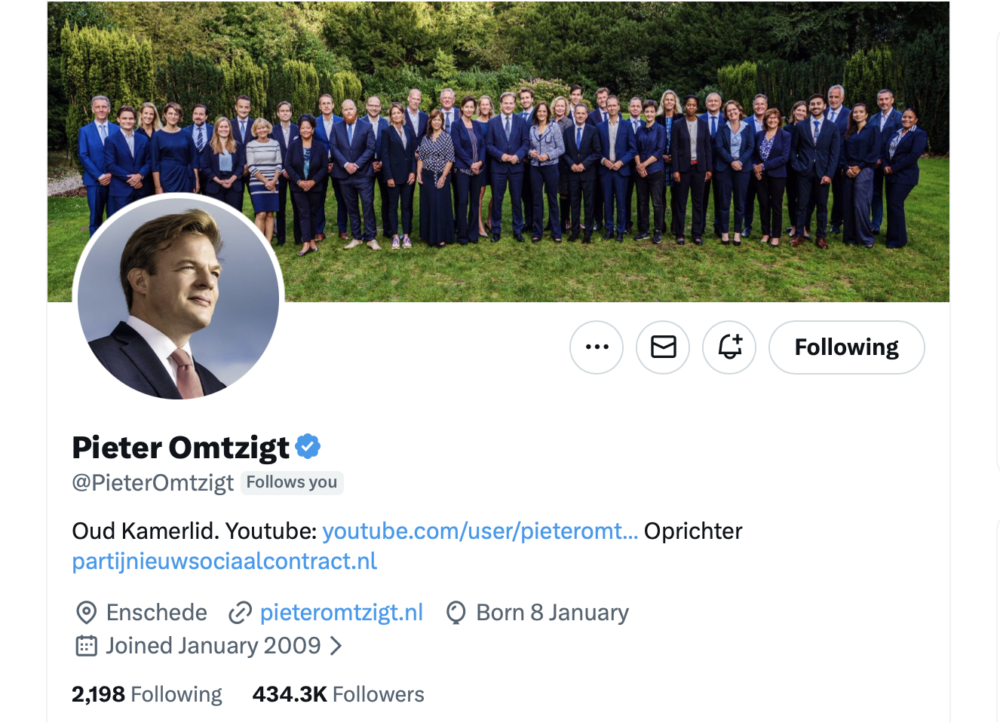Click the blue verified badge

308,447
